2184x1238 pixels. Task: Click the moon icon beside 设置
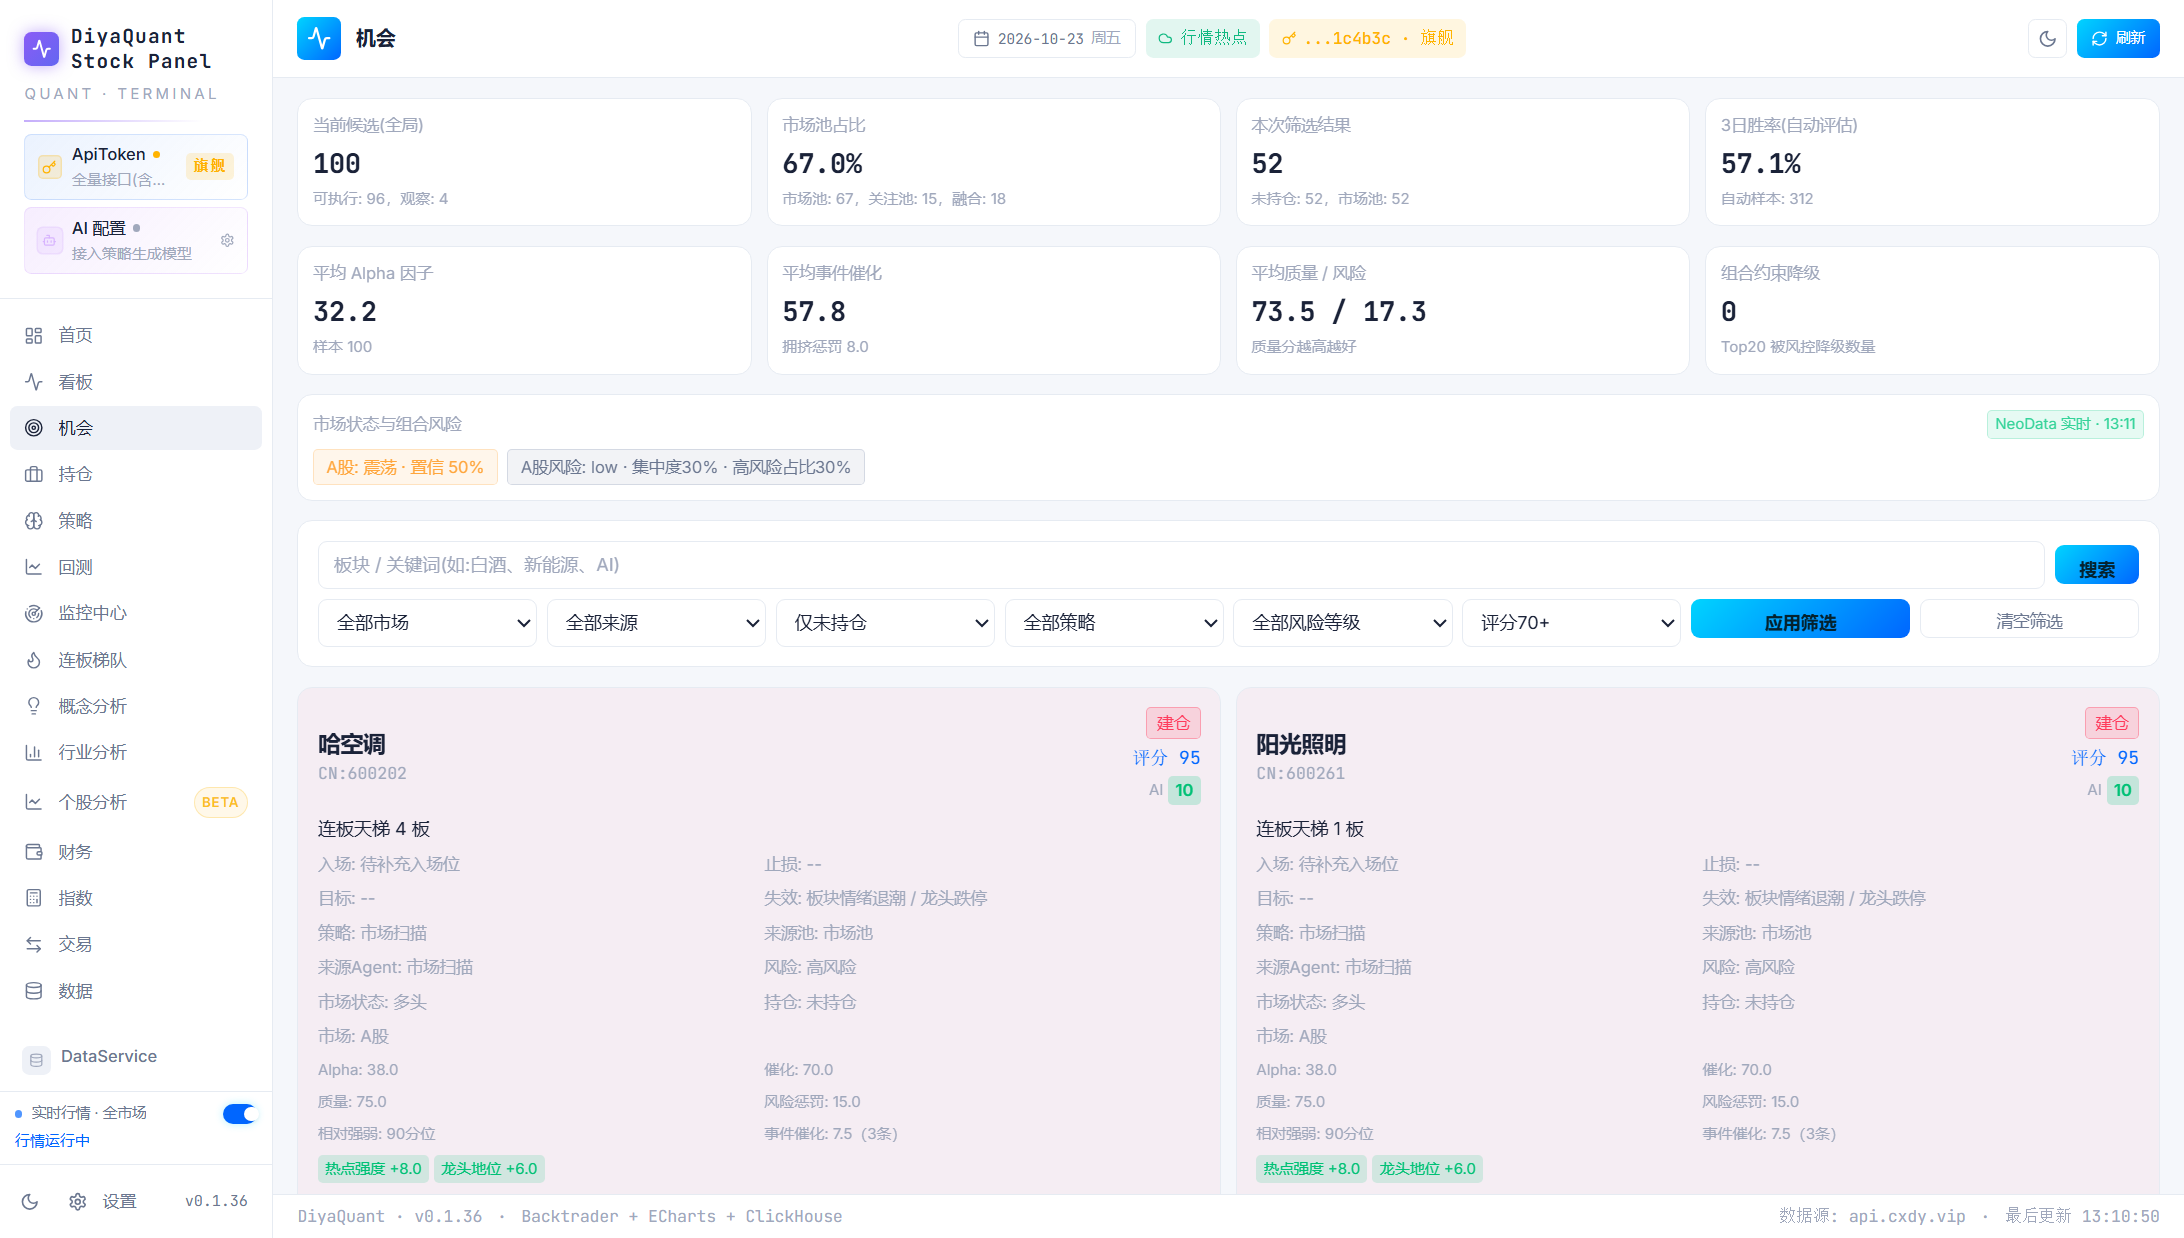30,1201
